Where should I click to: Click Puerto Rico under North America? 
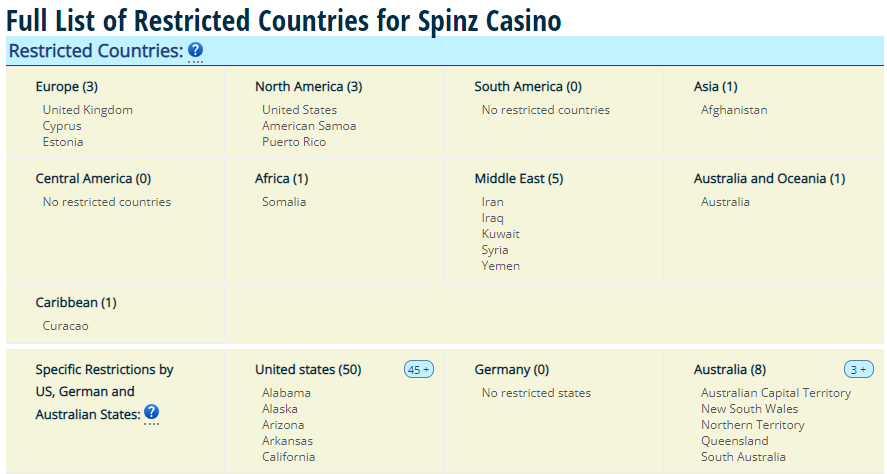[294, 142]
